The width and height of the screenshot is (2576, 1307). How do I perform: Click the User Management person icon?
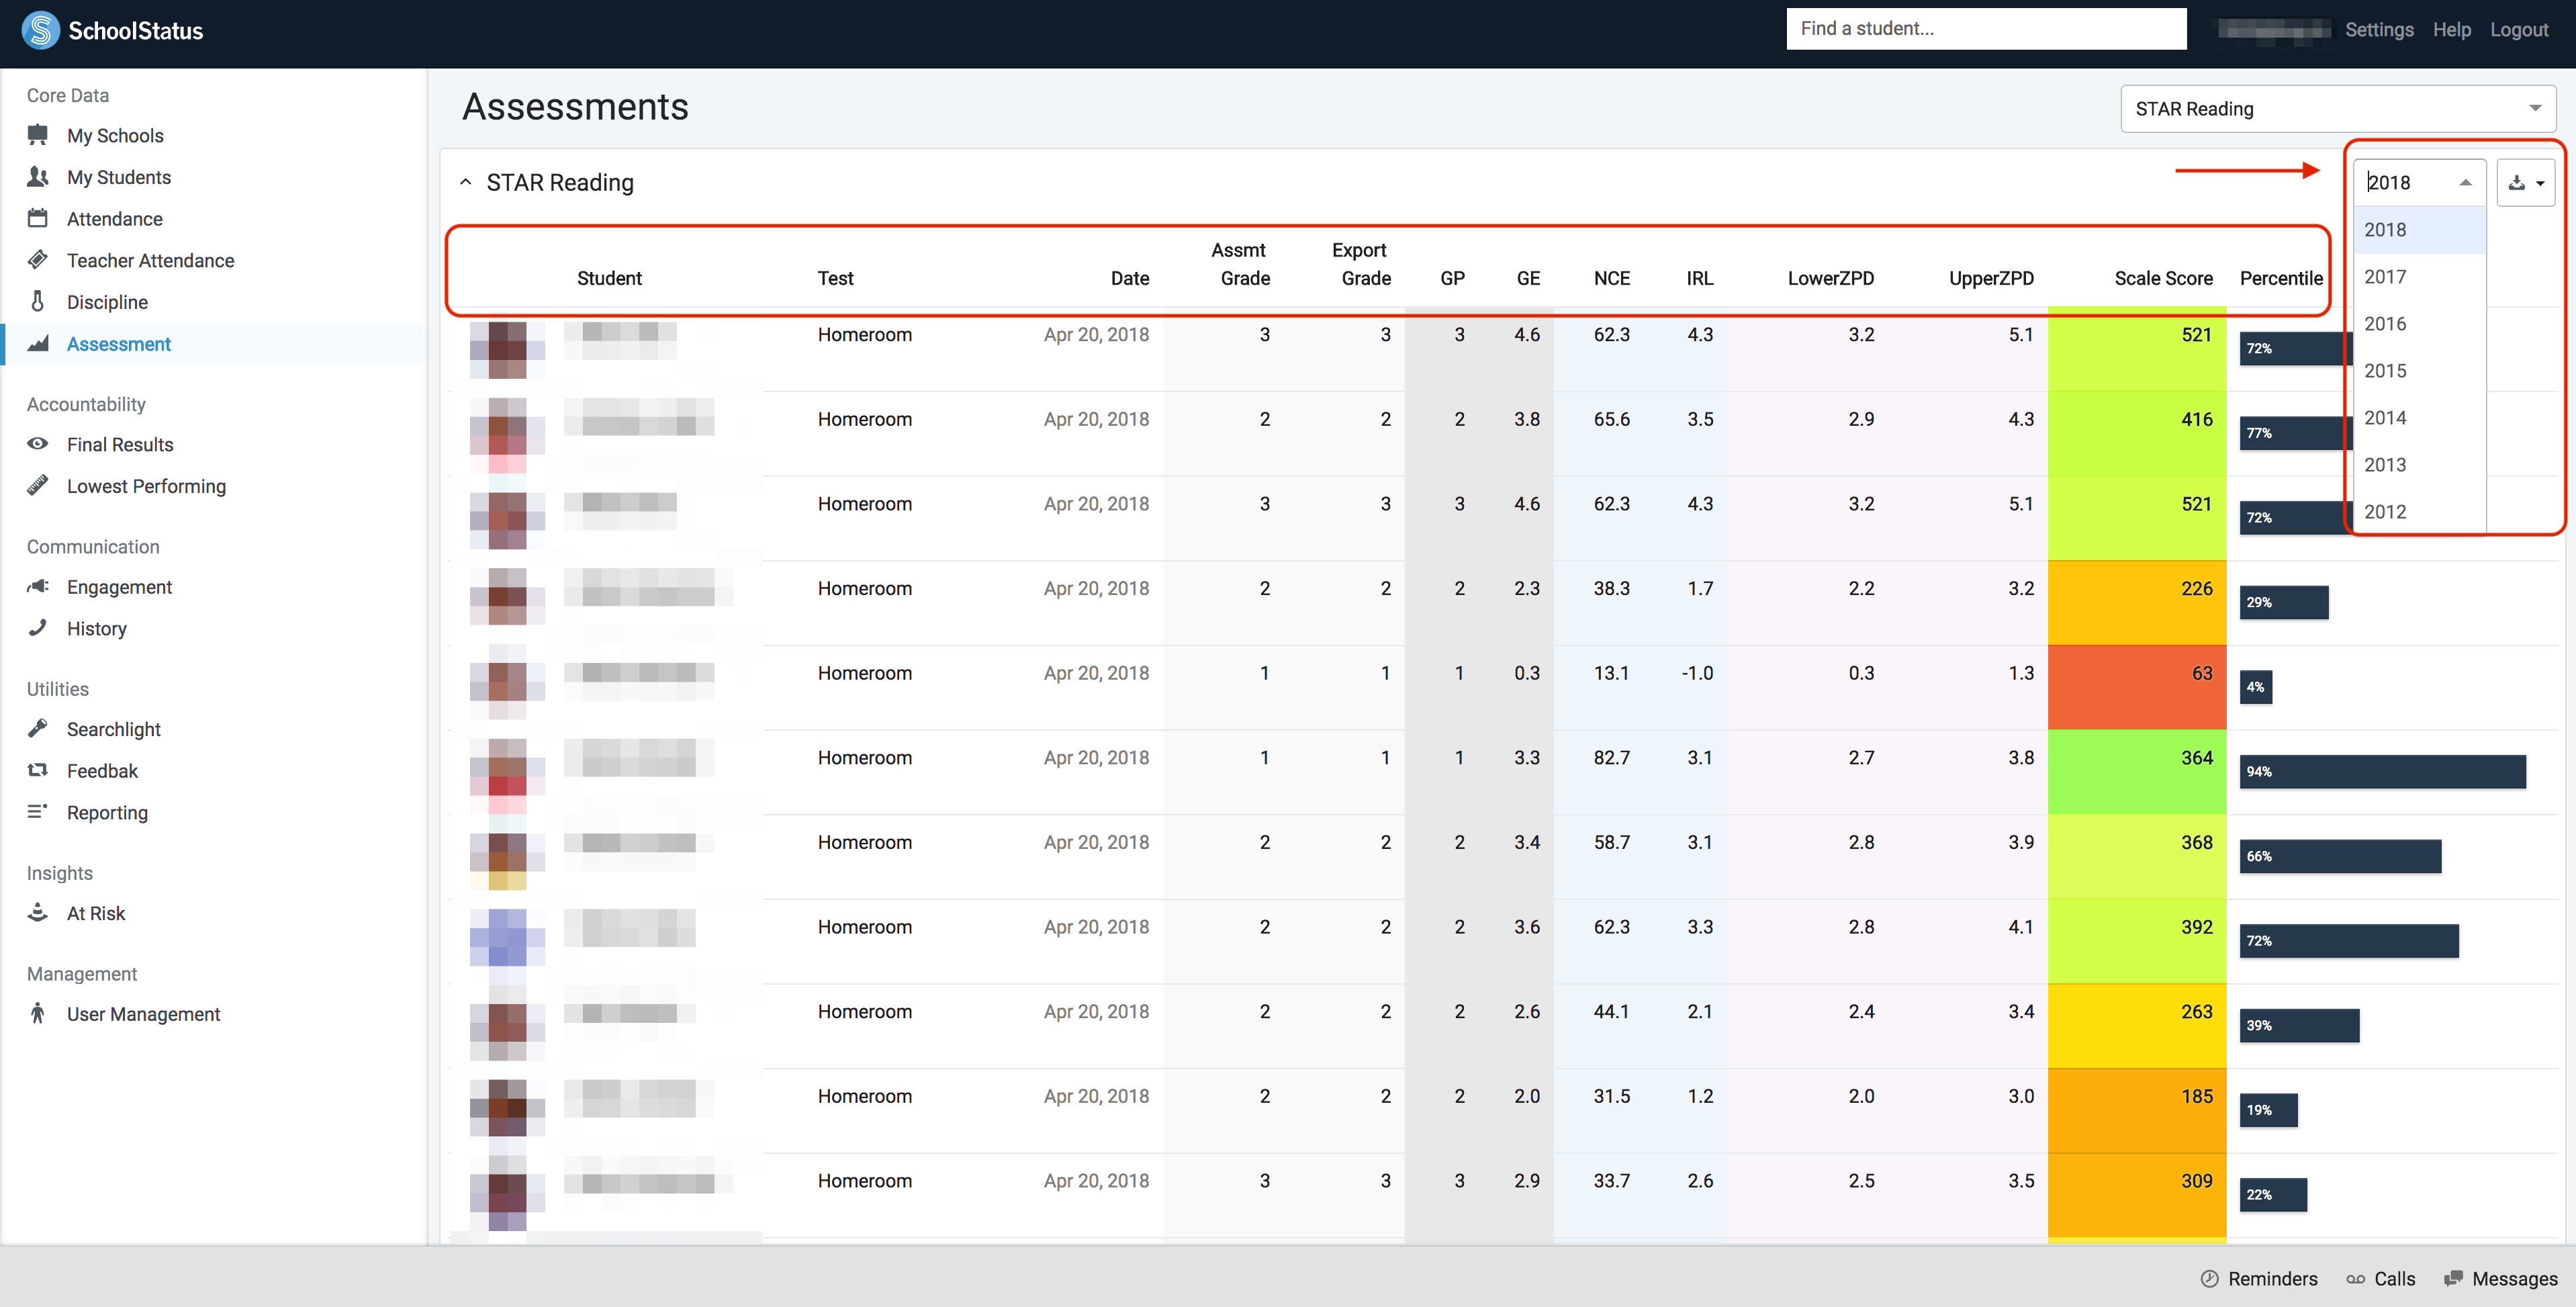[38, 1013]
